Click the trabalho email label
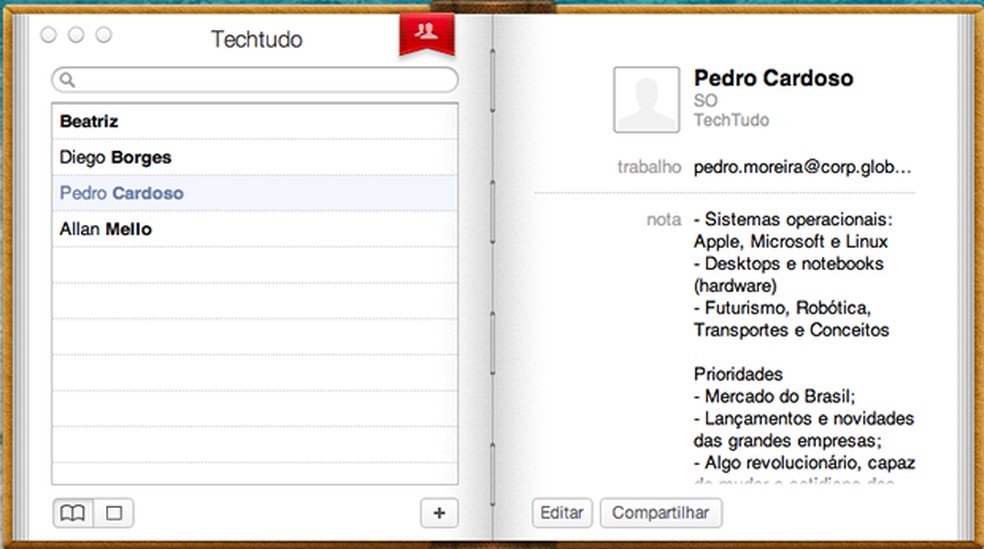This screenshot has height=549, width=984. tap(649, 167)
